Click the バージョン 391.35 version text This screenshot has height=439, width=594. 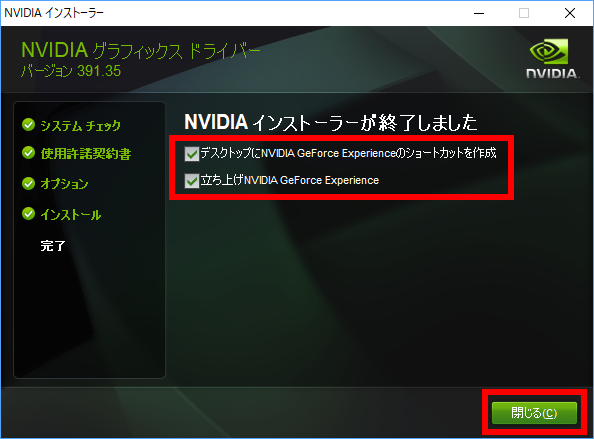pyautogui.click(x=71, y=71)
